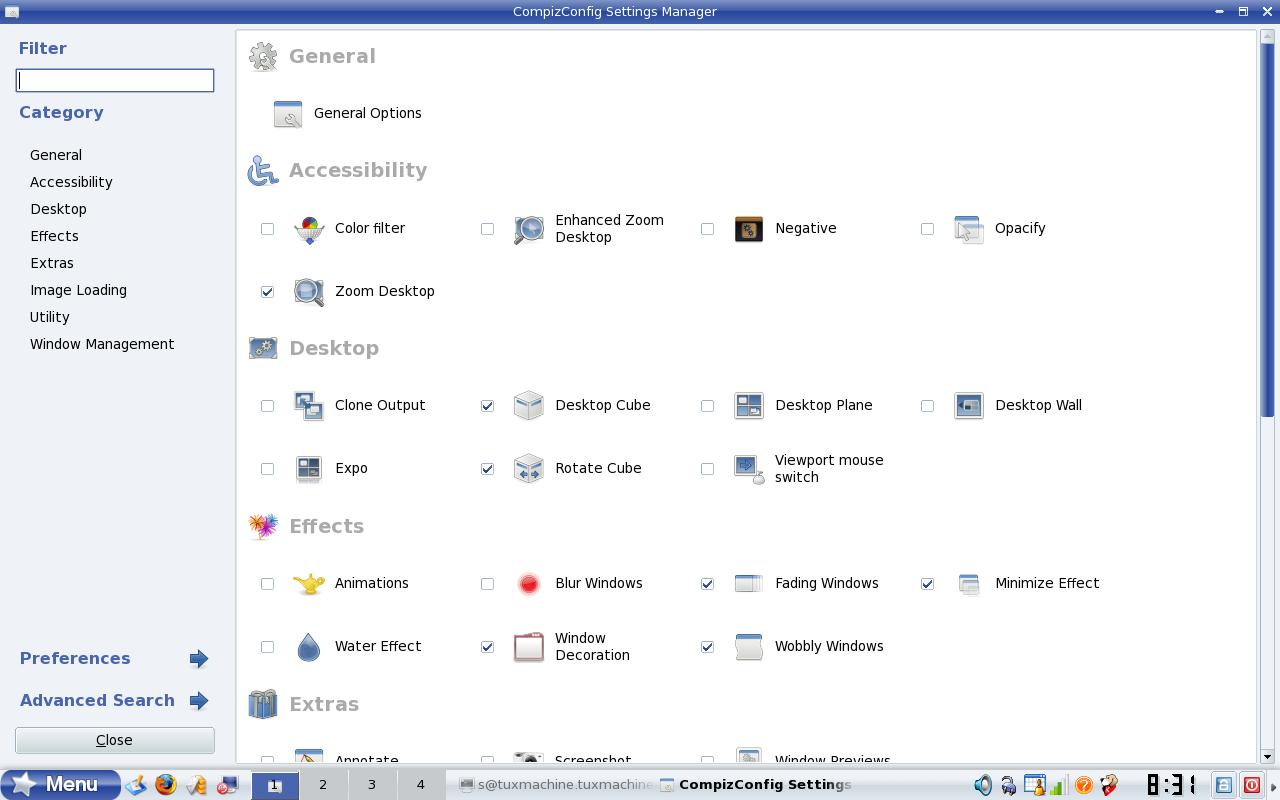Open the Rotate Cube plugin icon

529,469
